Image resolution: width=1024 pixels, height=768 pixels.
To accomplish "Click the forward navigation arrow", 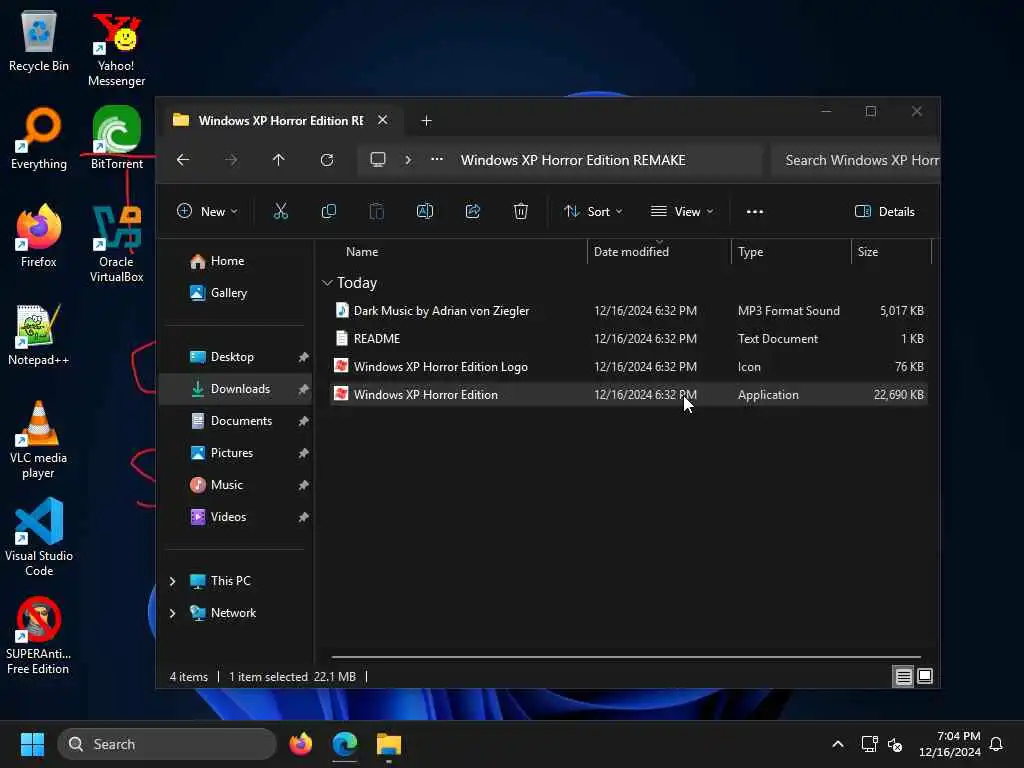I will pos(231,160).
